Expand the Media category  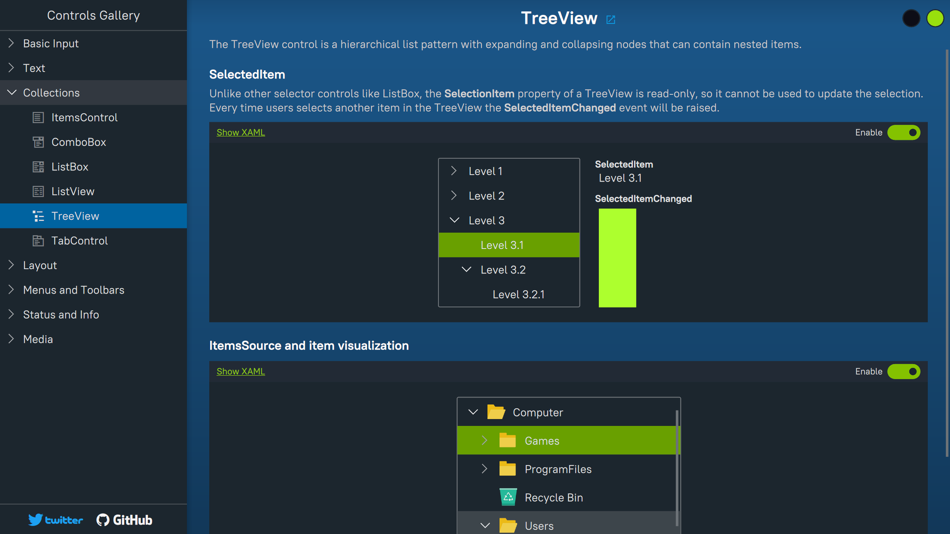coord(11,339)
